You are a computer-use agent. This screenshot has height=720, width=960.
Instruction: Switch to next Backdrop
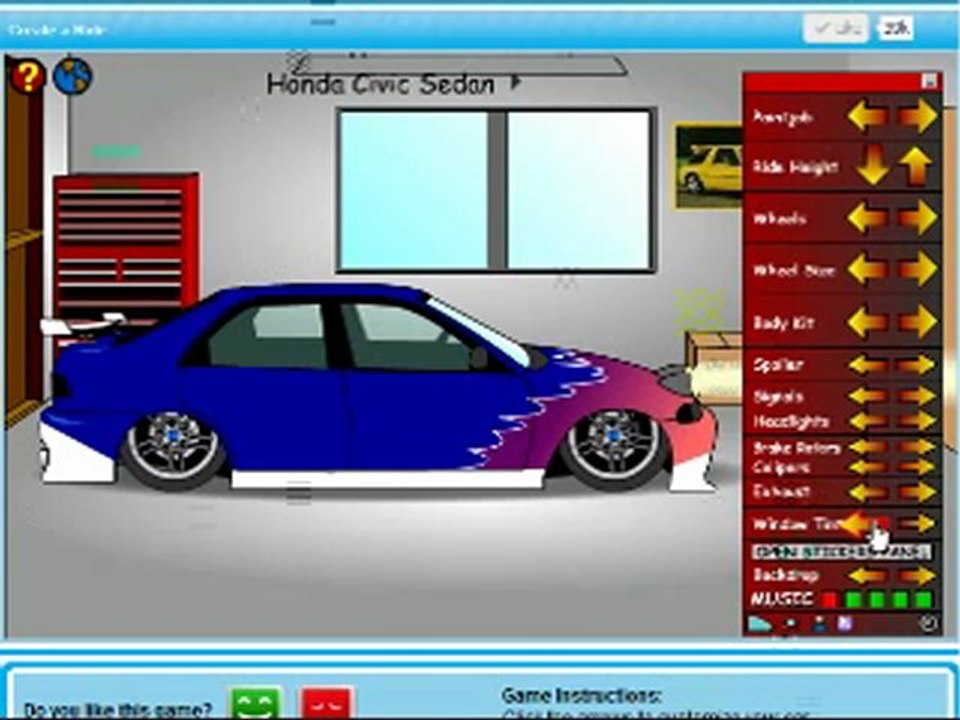[x=918, y=576]
